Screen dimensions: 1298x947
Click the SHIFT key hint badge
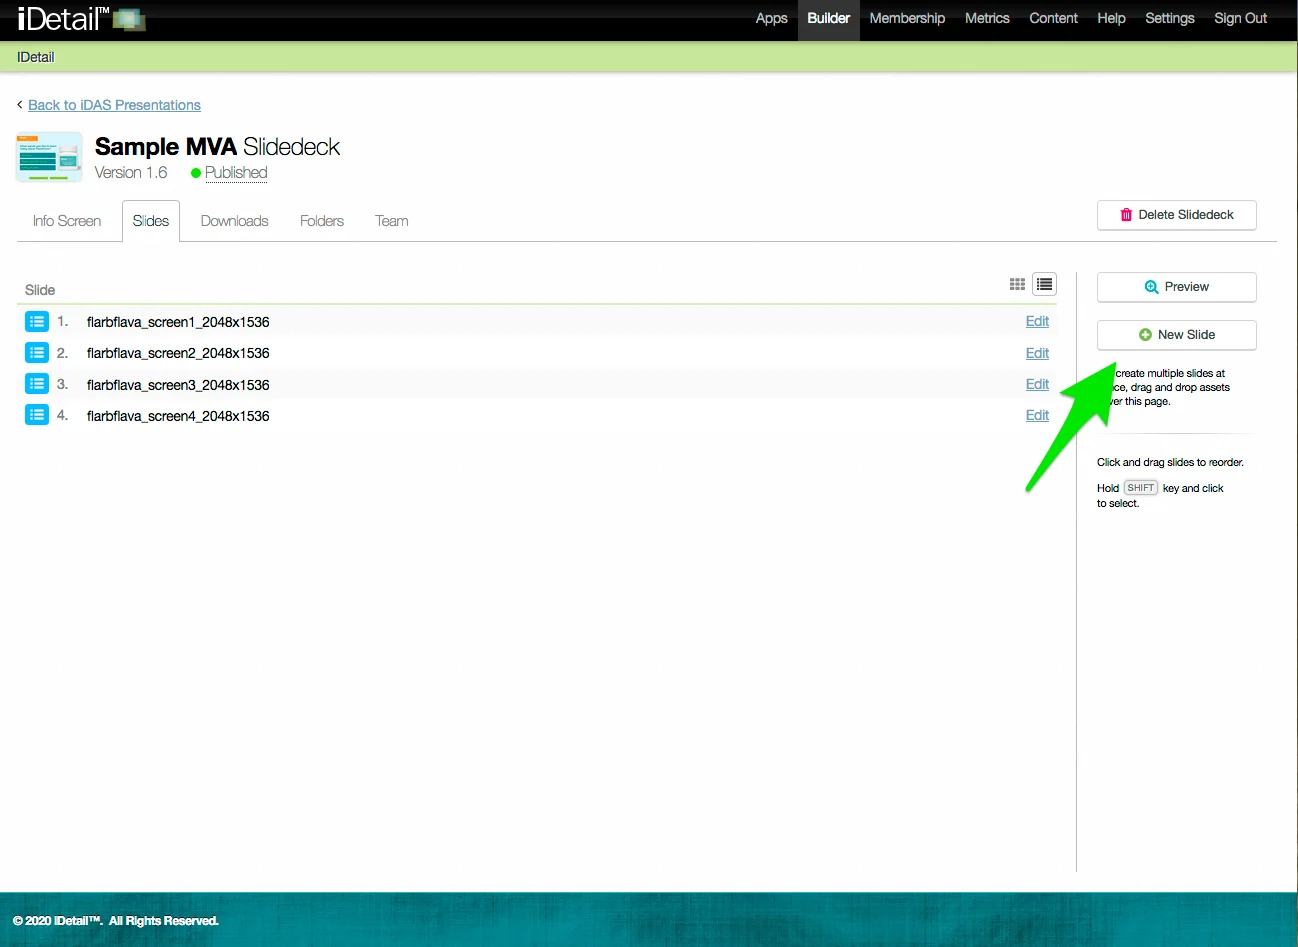click(x=1140, y=488)
